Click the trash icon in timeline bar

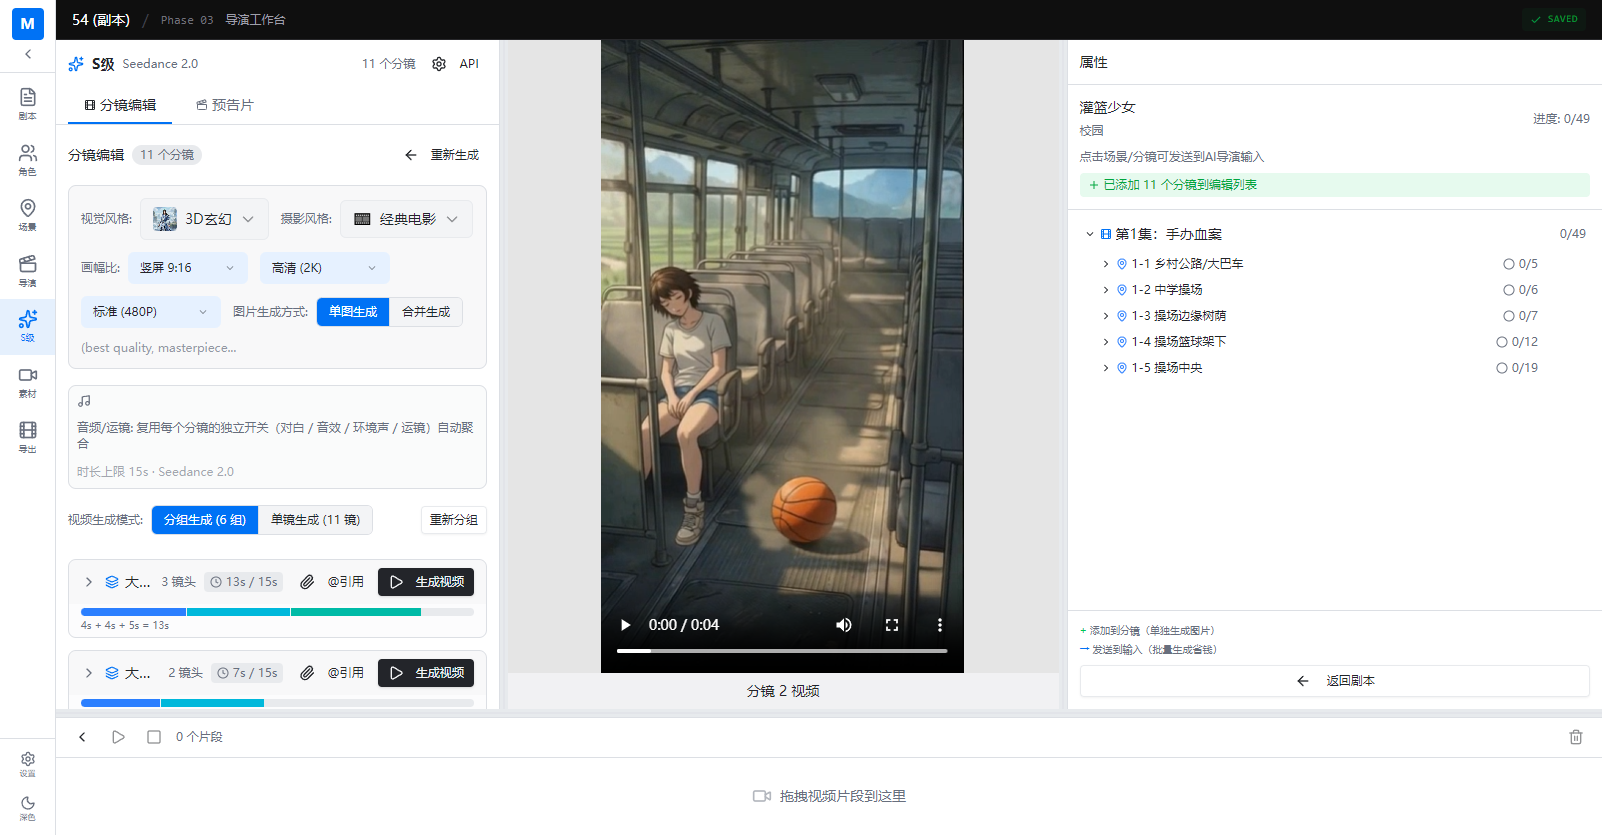[1575, 737]
